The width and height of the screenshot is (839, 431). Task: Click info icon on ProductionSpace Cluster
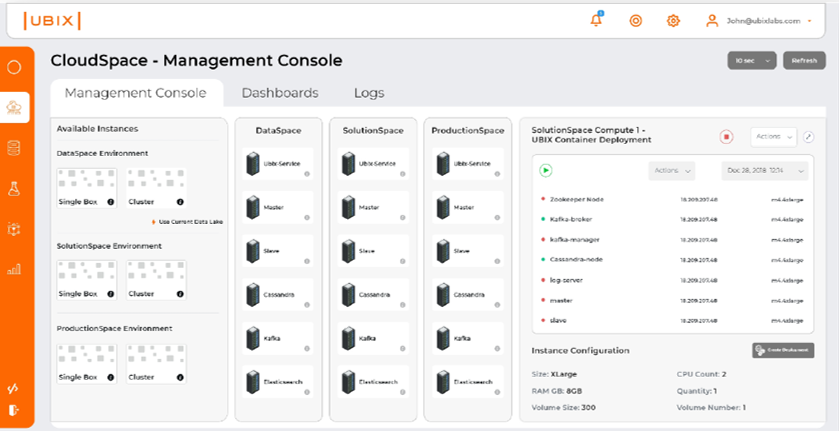(x=180, y=377)
